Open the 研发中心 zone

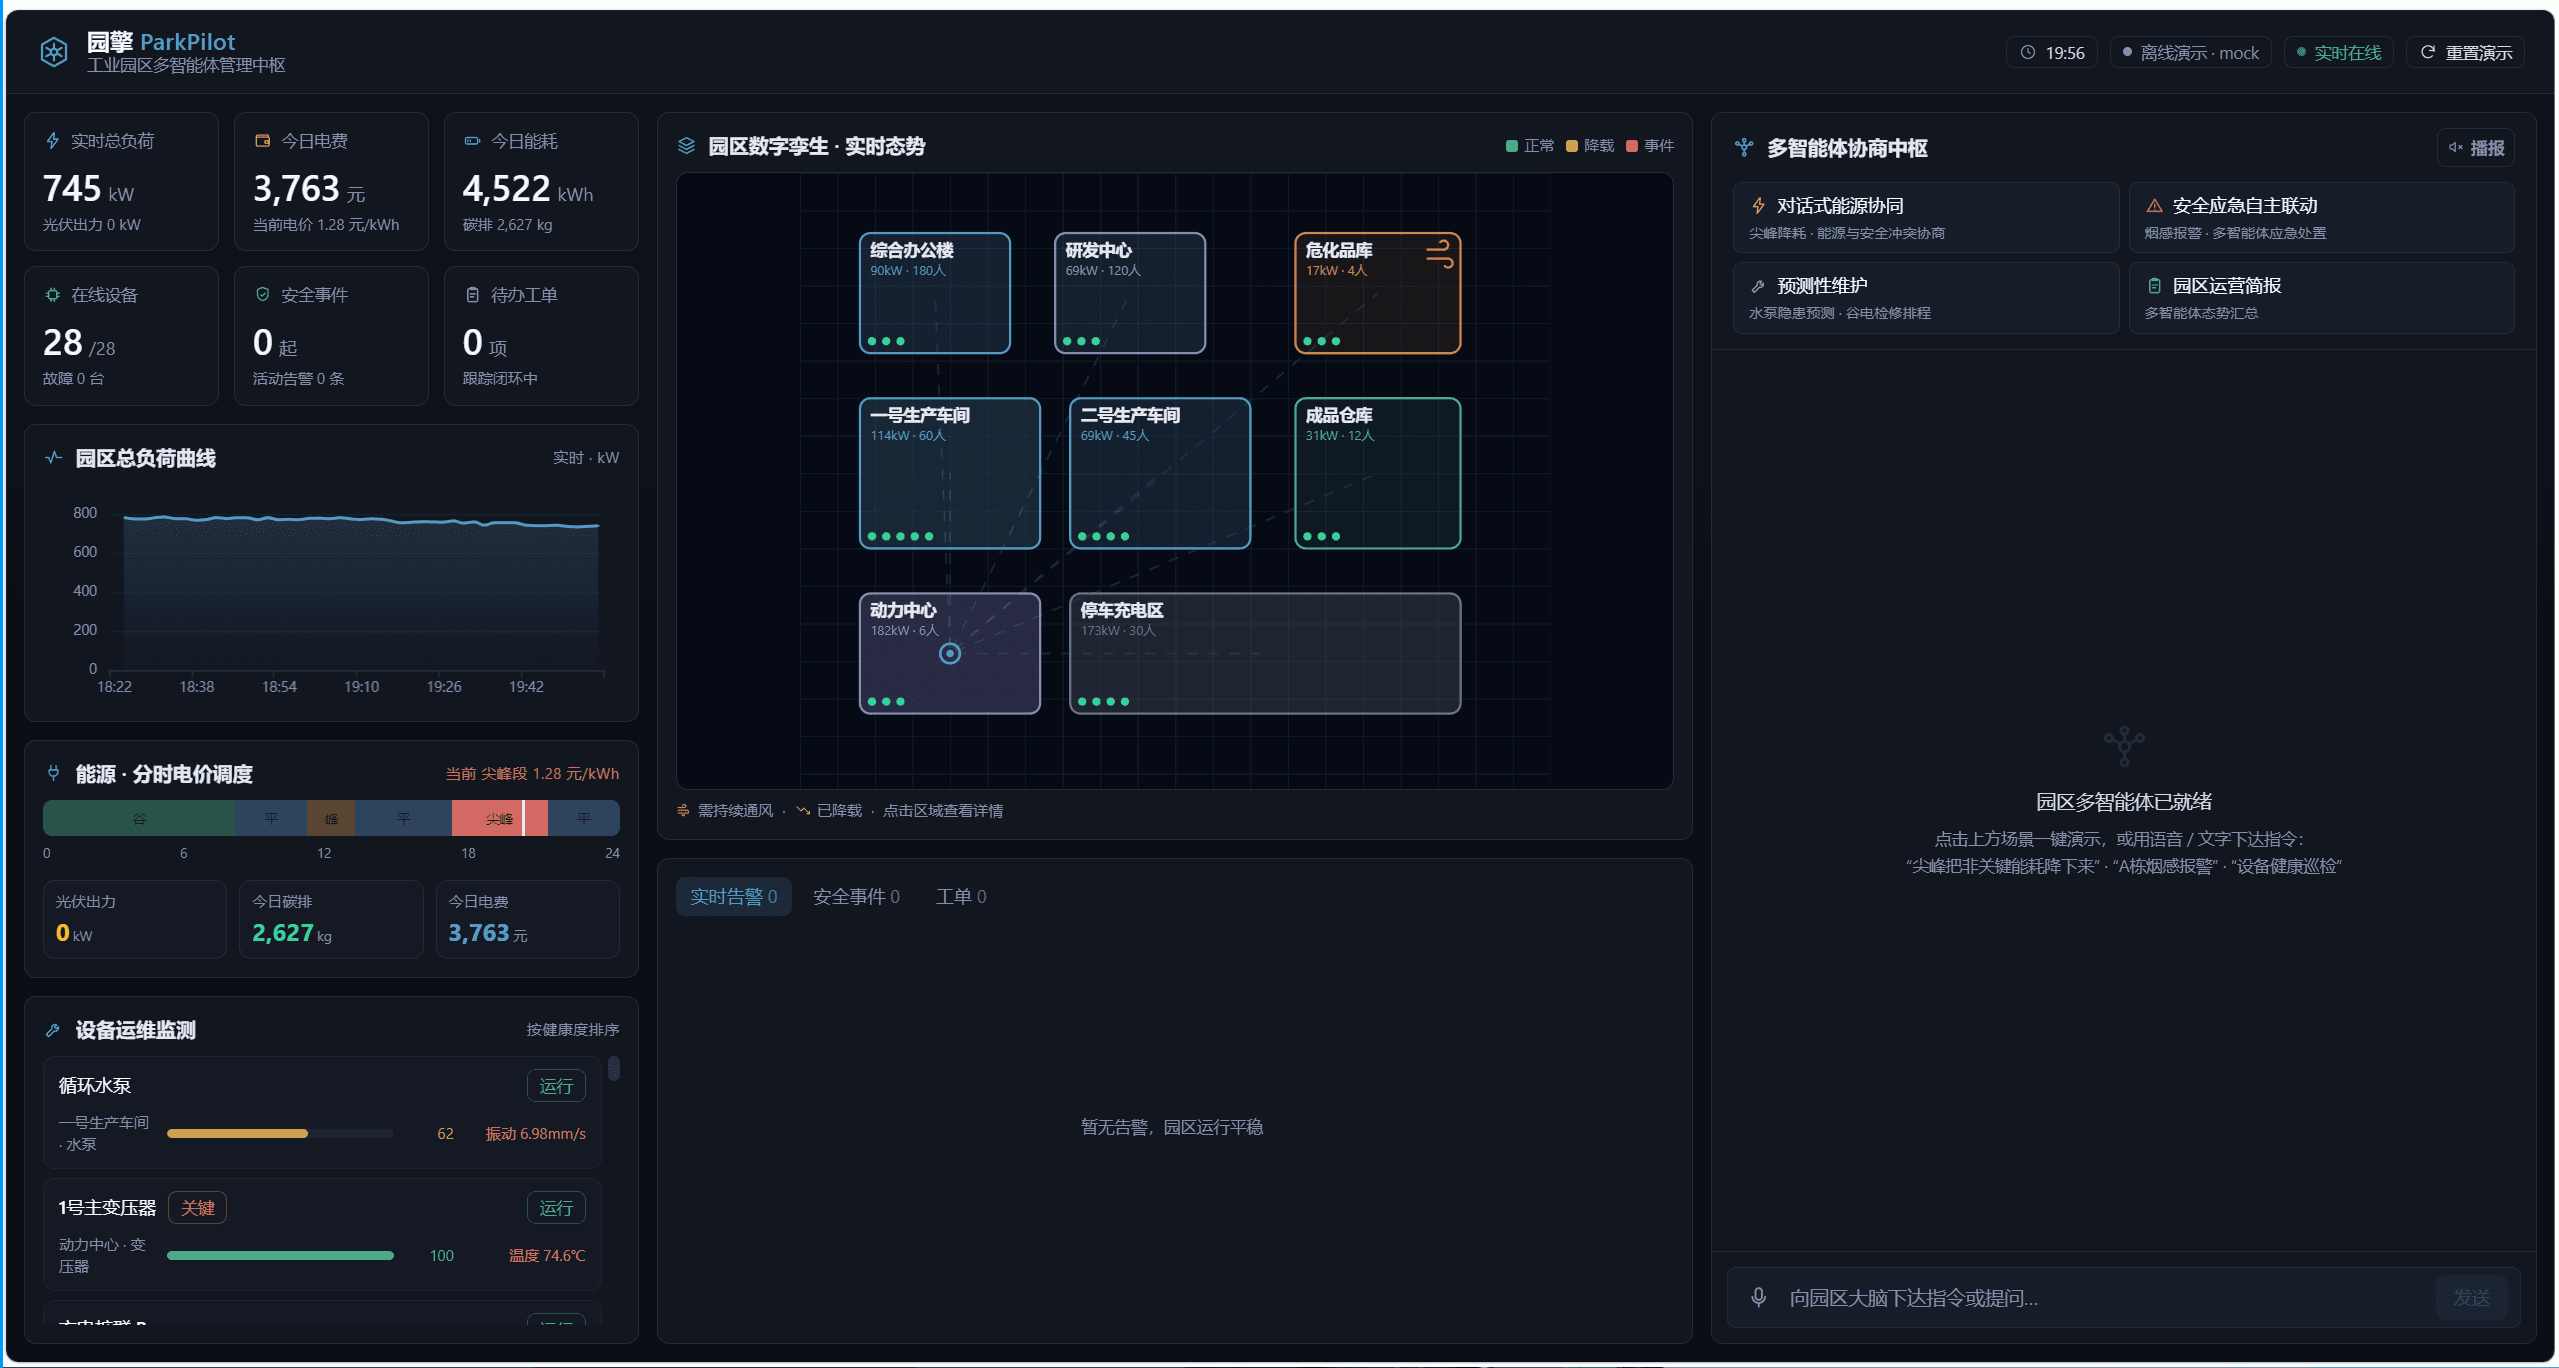1130,293
